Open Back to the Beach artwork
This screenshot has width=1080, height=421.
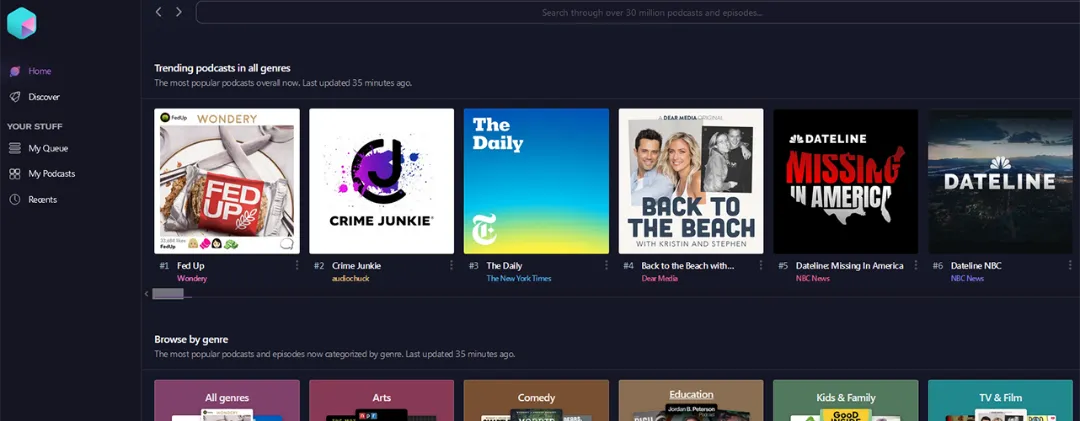tap(691, 181)
